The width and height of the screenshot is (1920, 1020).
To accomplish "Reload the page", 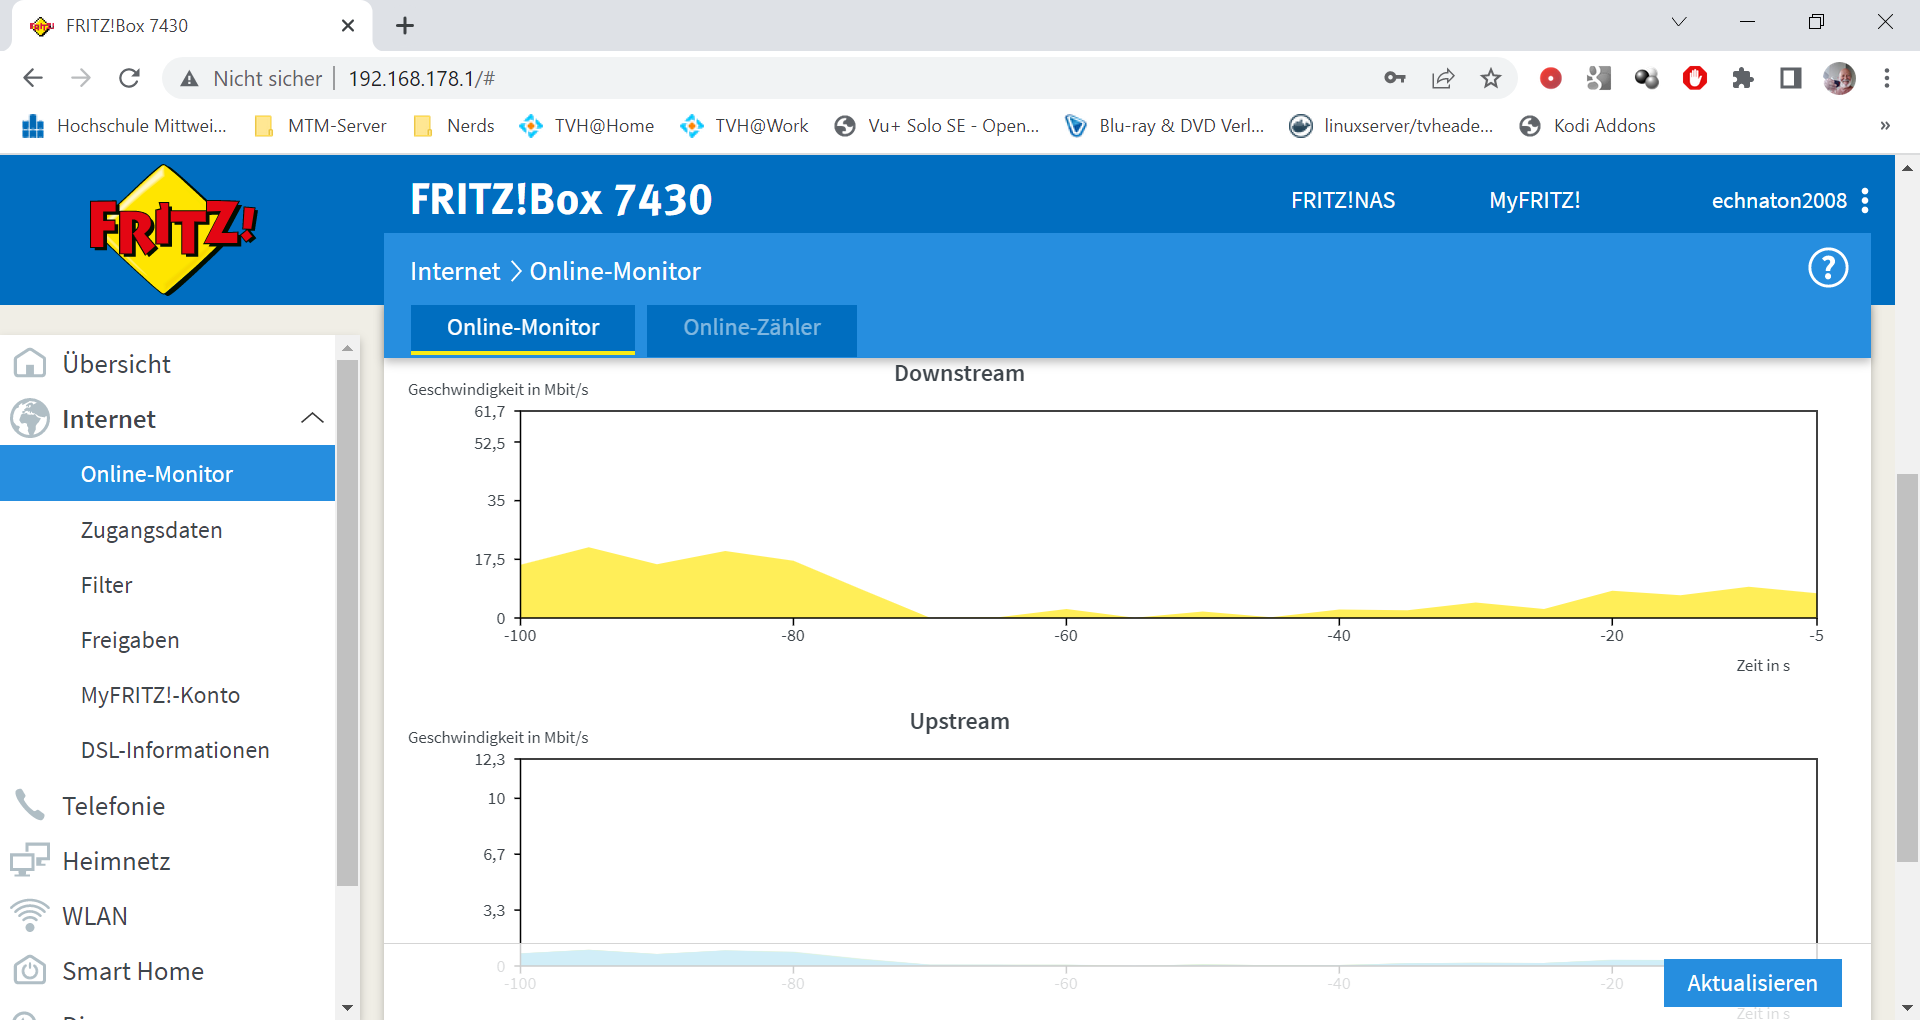I will tap(129, 78).
